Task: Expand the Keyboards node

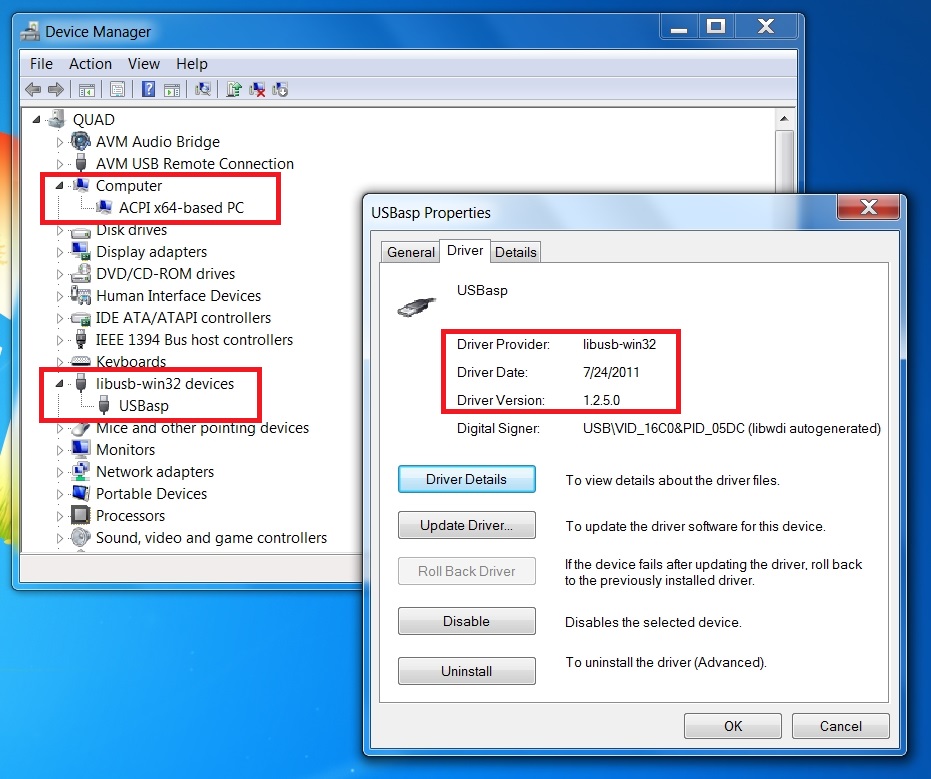Action: click(59, 362)
